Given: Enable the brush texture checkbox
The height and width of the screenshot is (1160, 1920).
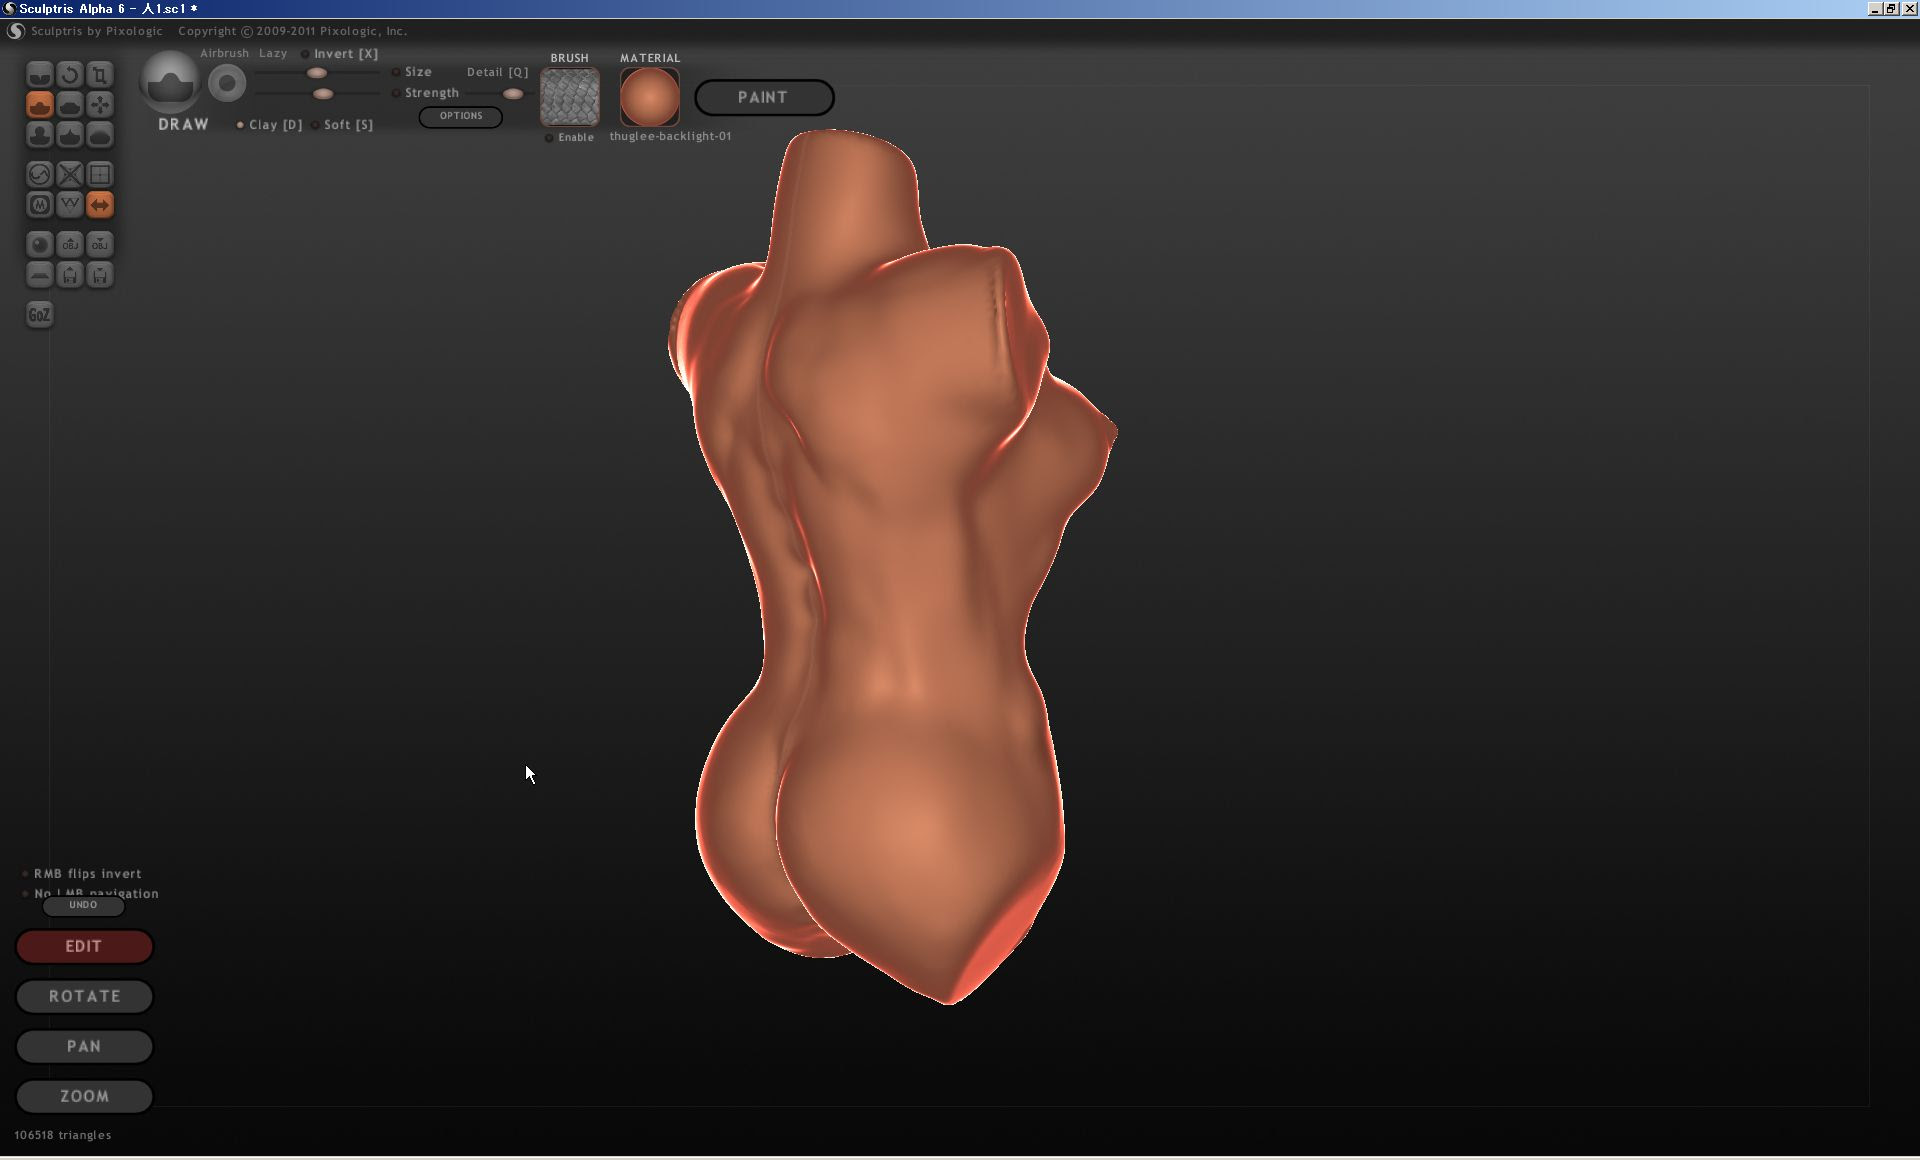Looking at the screenshot, I should coord(549,138).
